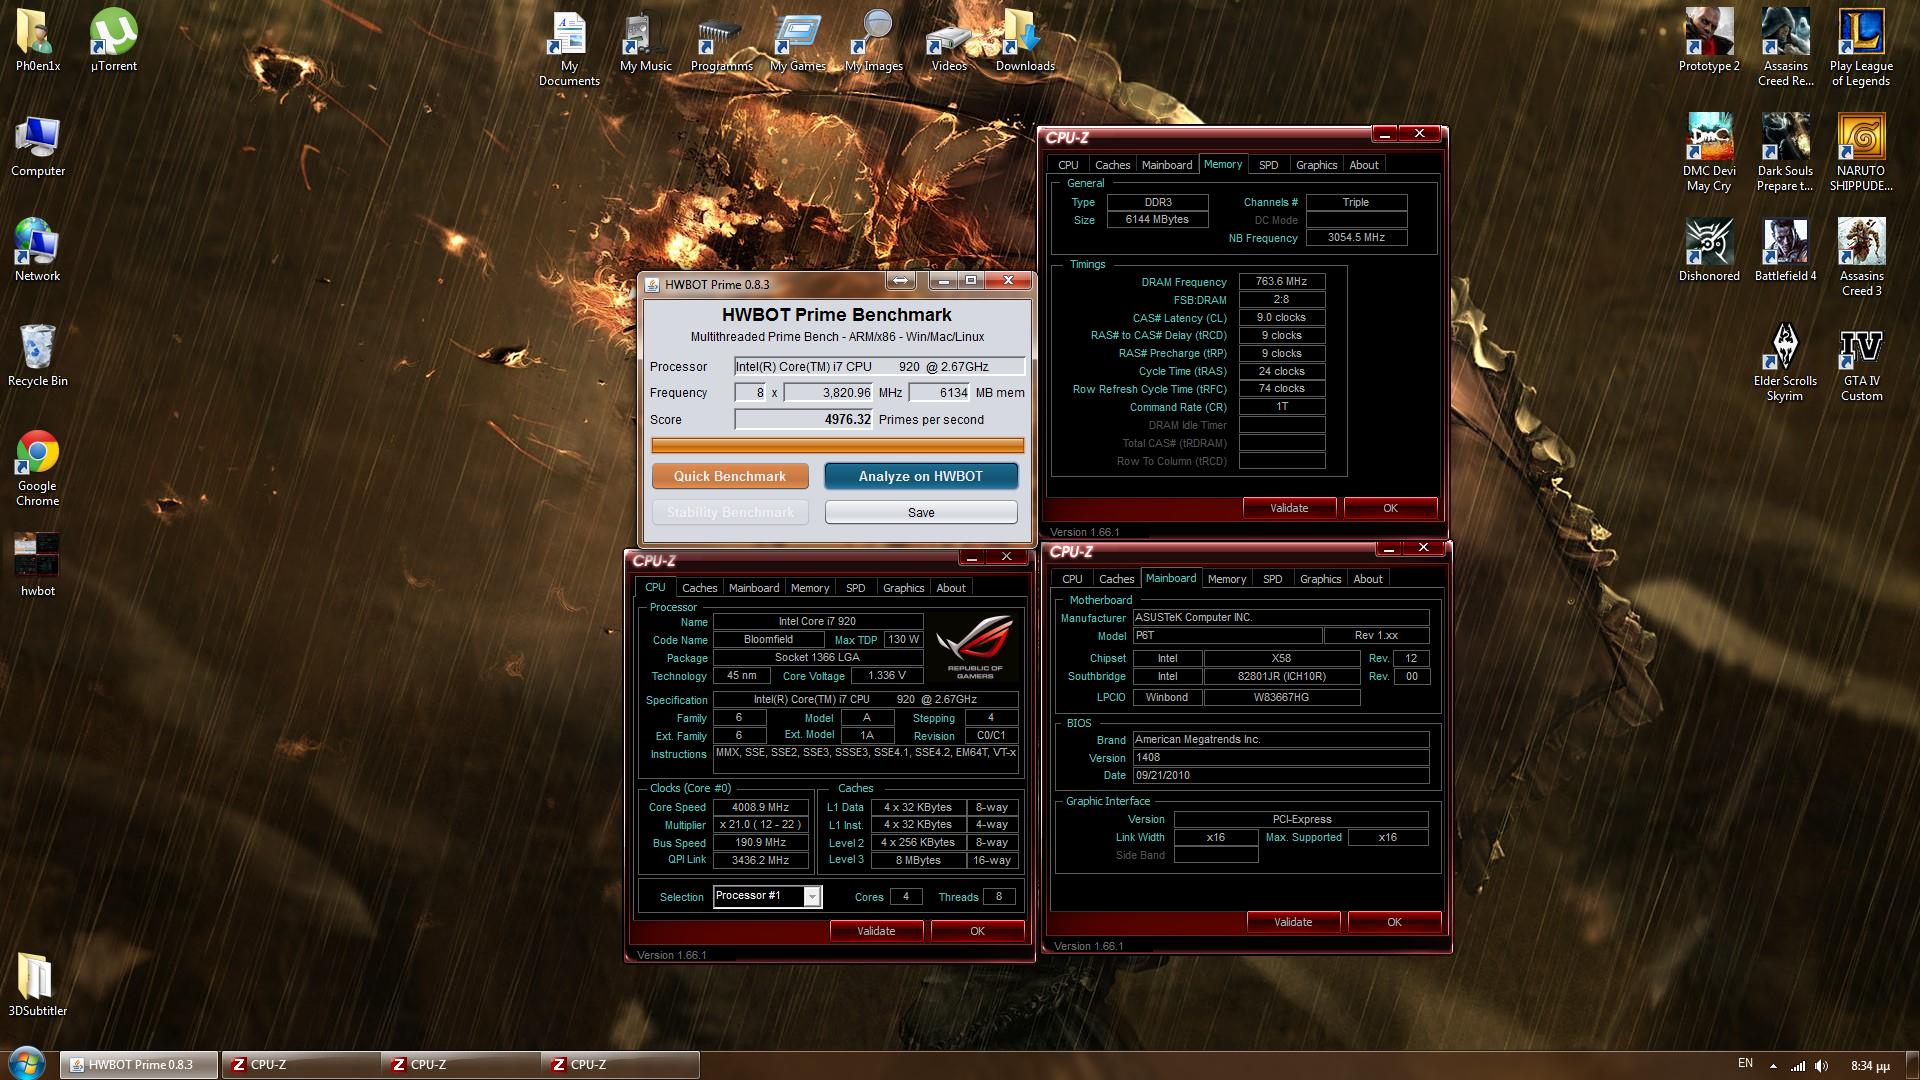Click the Core Speed value 4008.9 MHz
The image size is (1920, 1080).
(760, 807)
